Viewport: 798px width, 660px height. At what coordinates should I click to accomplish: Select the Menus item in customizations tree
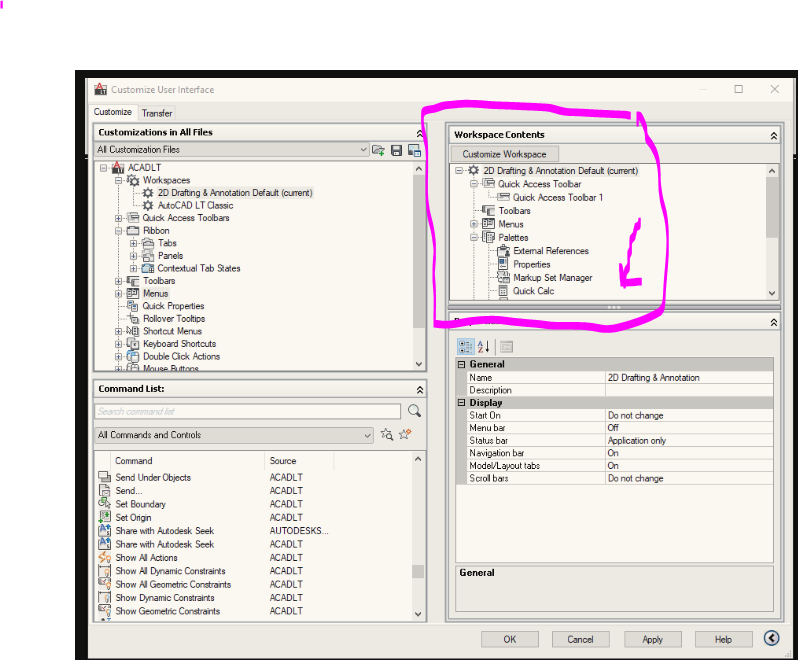point(155,294)
